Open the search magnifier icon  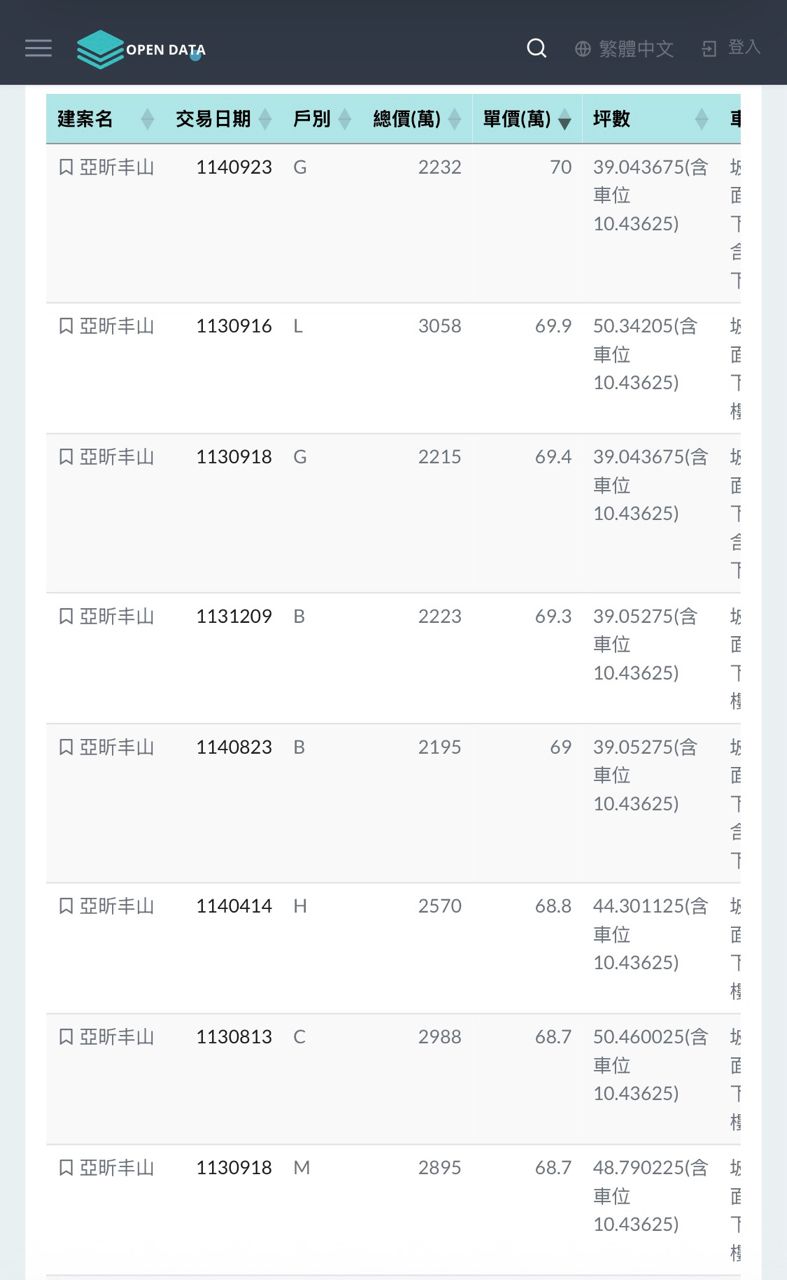point(537,48)
